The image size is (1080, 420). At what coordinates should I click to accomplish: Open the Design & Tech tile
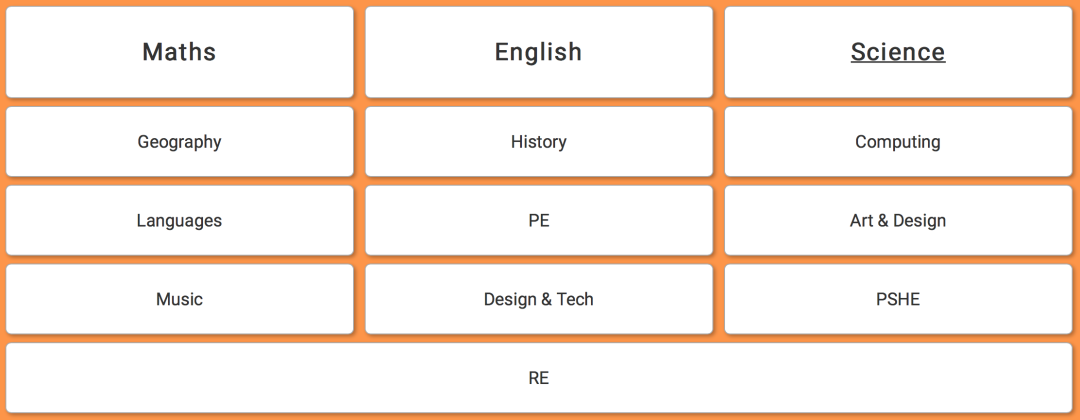click(x=538, y=299)
